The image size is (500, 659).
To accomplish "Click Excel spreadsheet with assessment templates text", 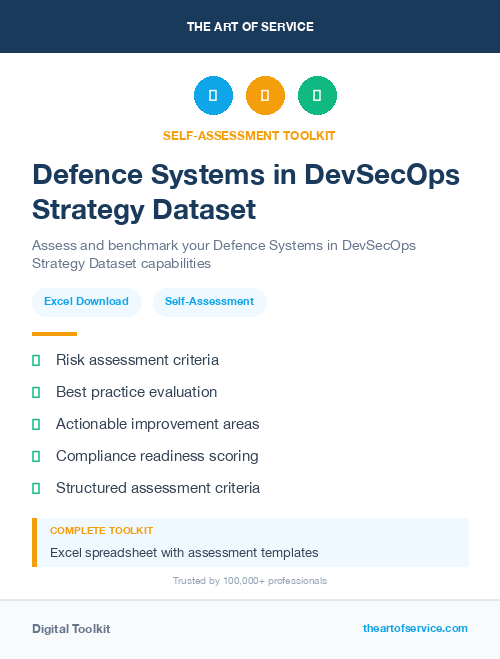I will [184, 553].
